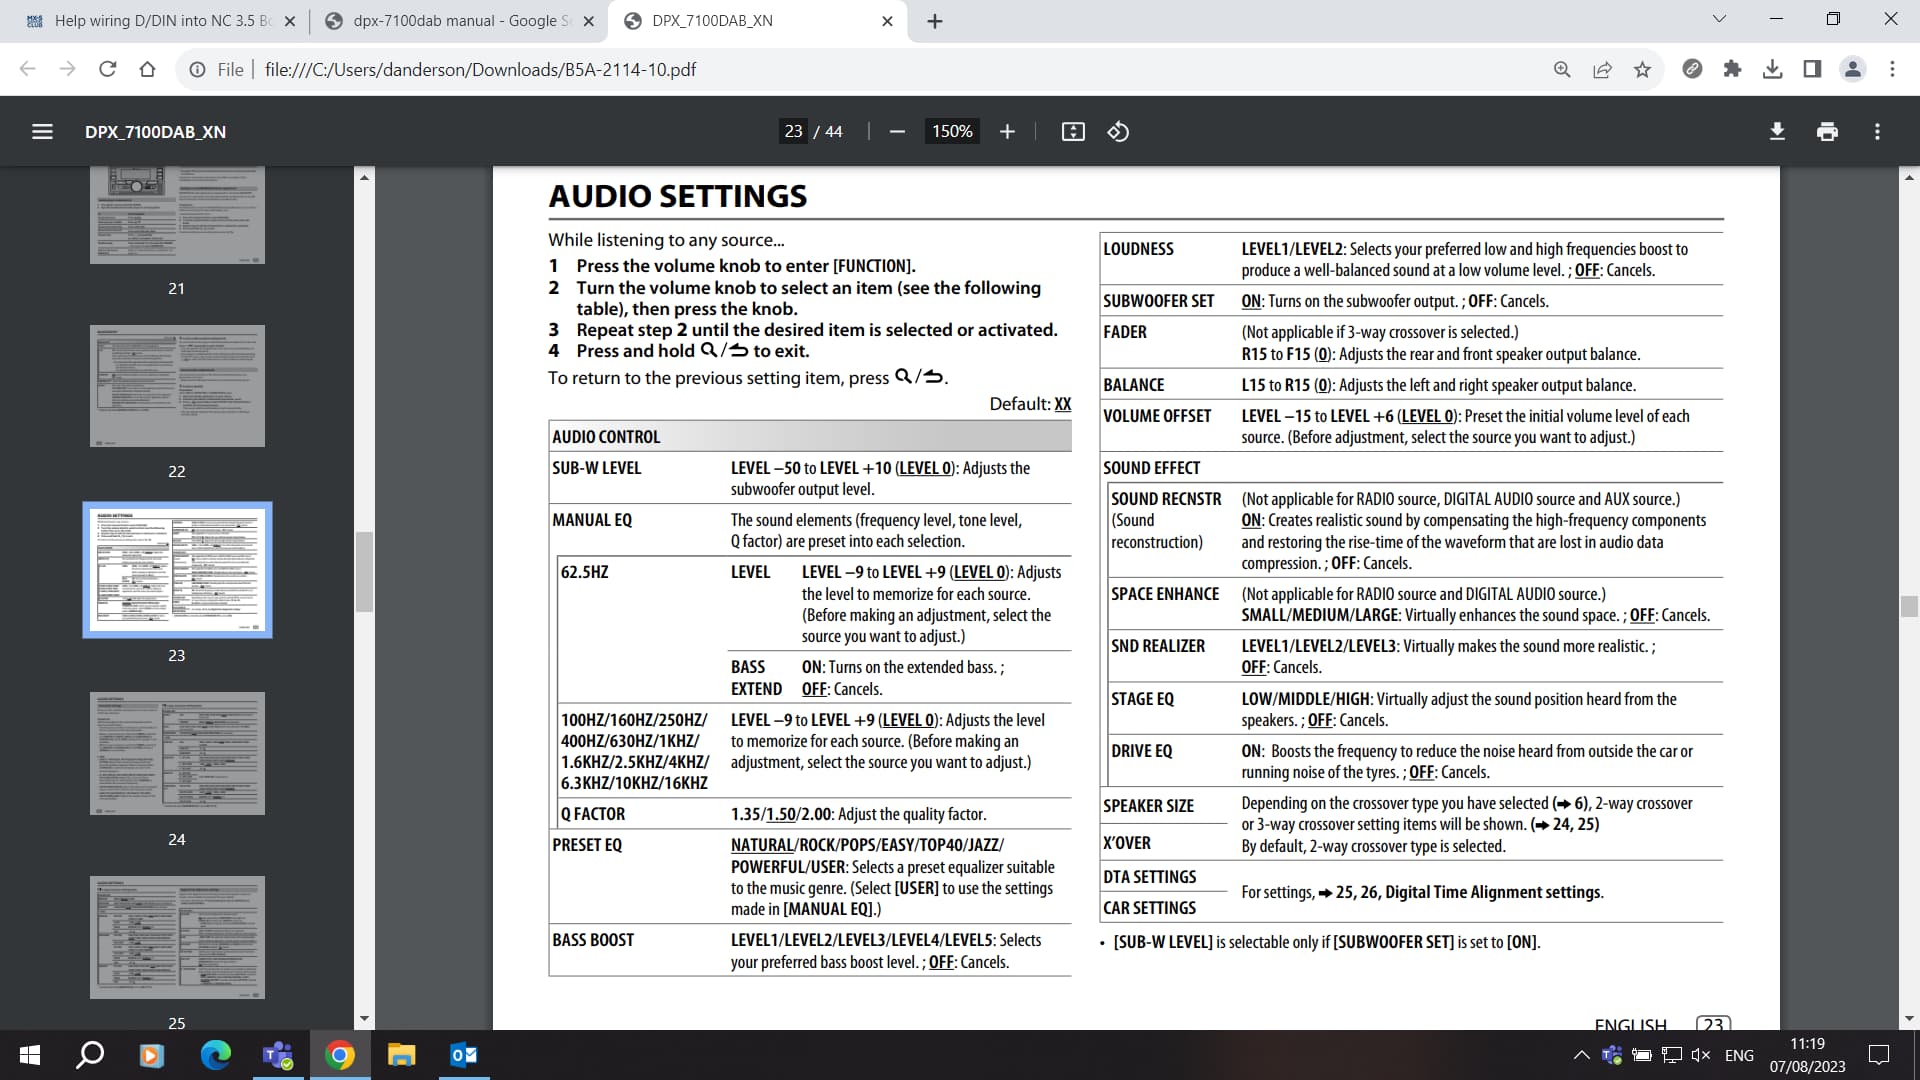Screen dimensions: 1920x1080
Task: Click the page number input field
Action: click(793, 132)
